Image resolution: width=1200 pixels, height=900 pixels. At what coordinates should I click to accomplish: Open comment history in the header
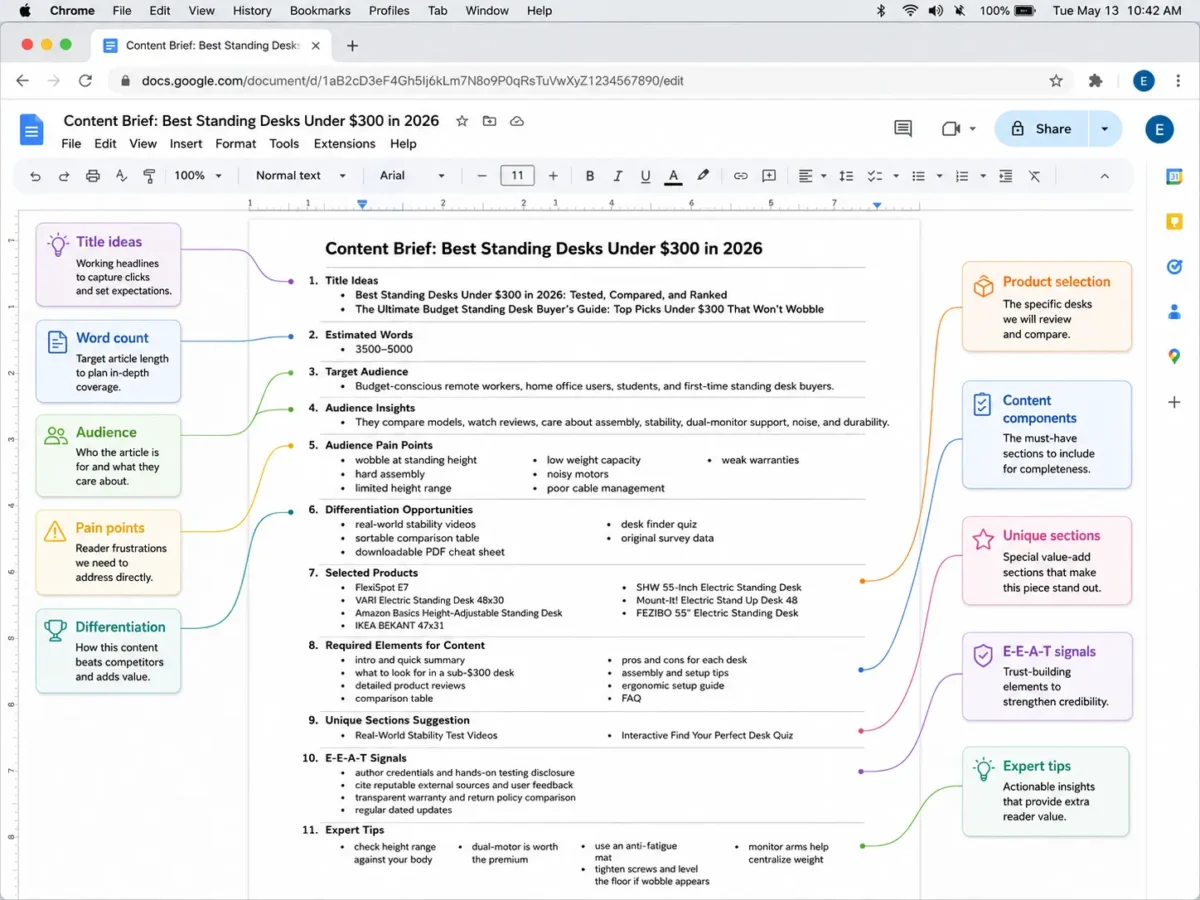[x=903, y=129]
